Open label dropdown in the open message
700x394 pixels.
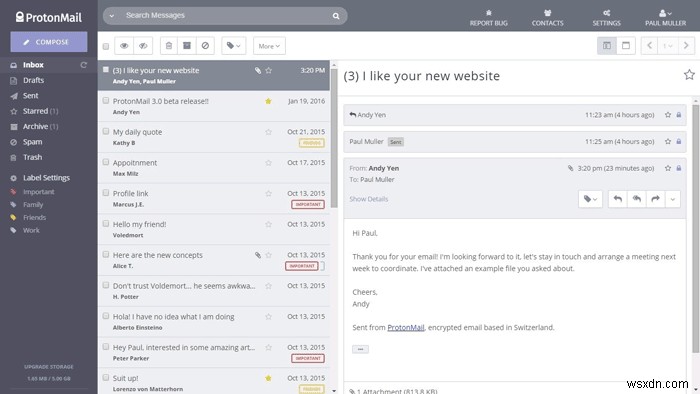click(590, 199)
